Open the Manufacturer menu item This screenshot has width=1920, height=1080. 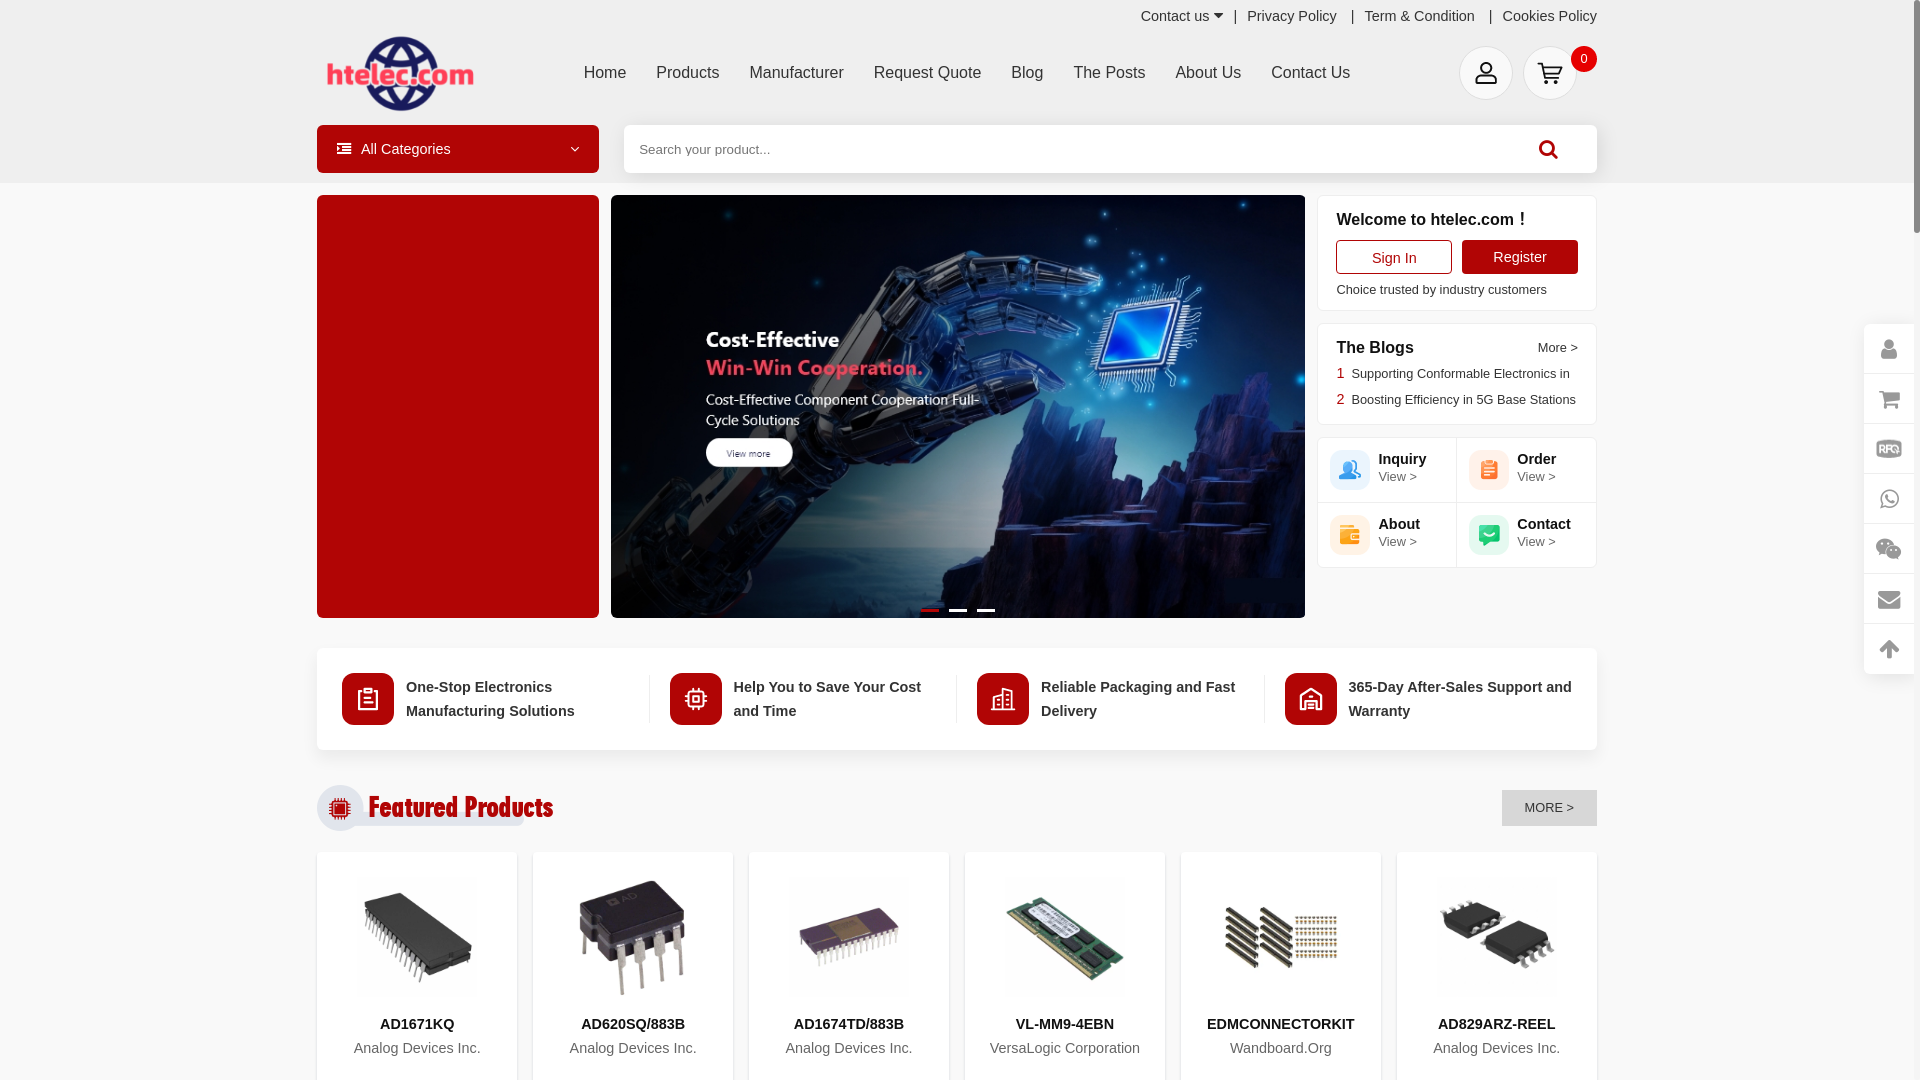(796, 73)
